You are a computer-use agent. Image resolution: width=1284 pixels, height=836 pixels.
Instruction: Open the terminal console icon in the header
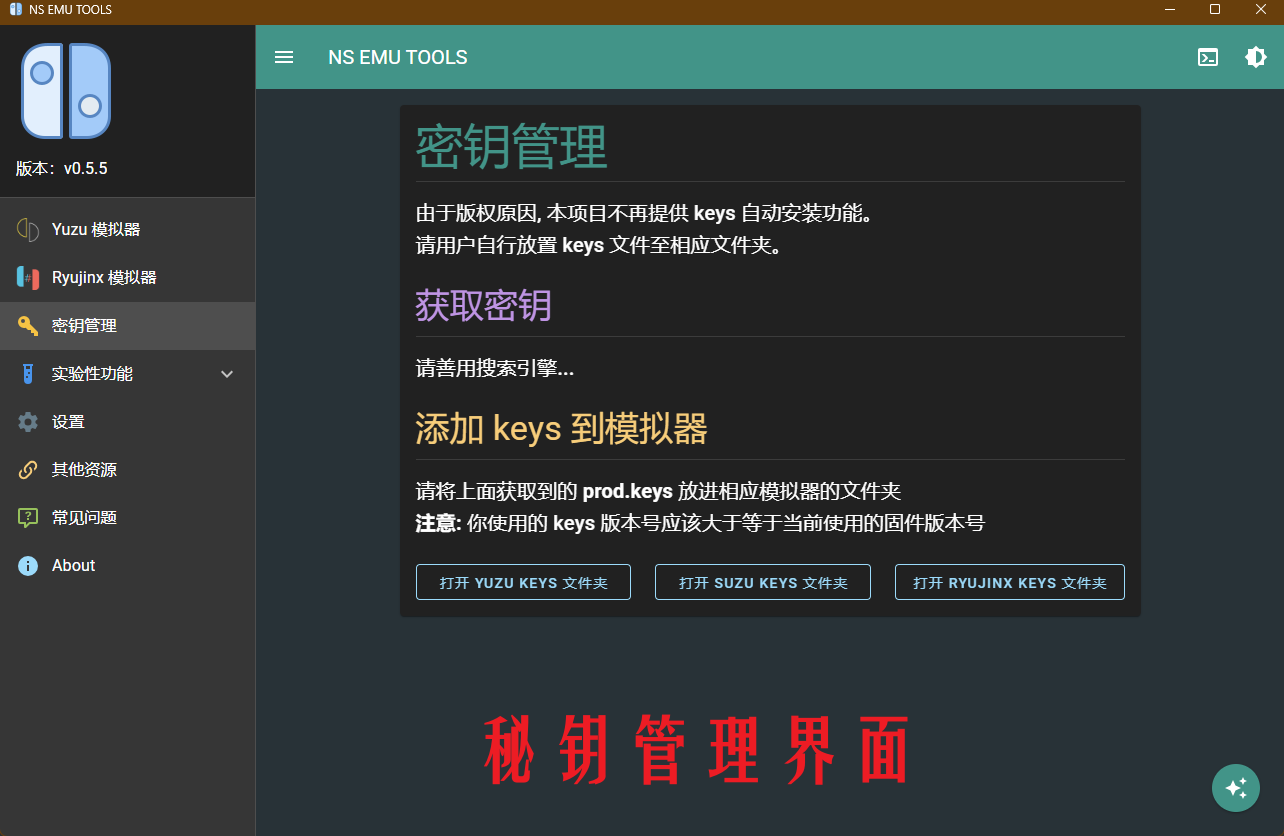coord(1208,57)
